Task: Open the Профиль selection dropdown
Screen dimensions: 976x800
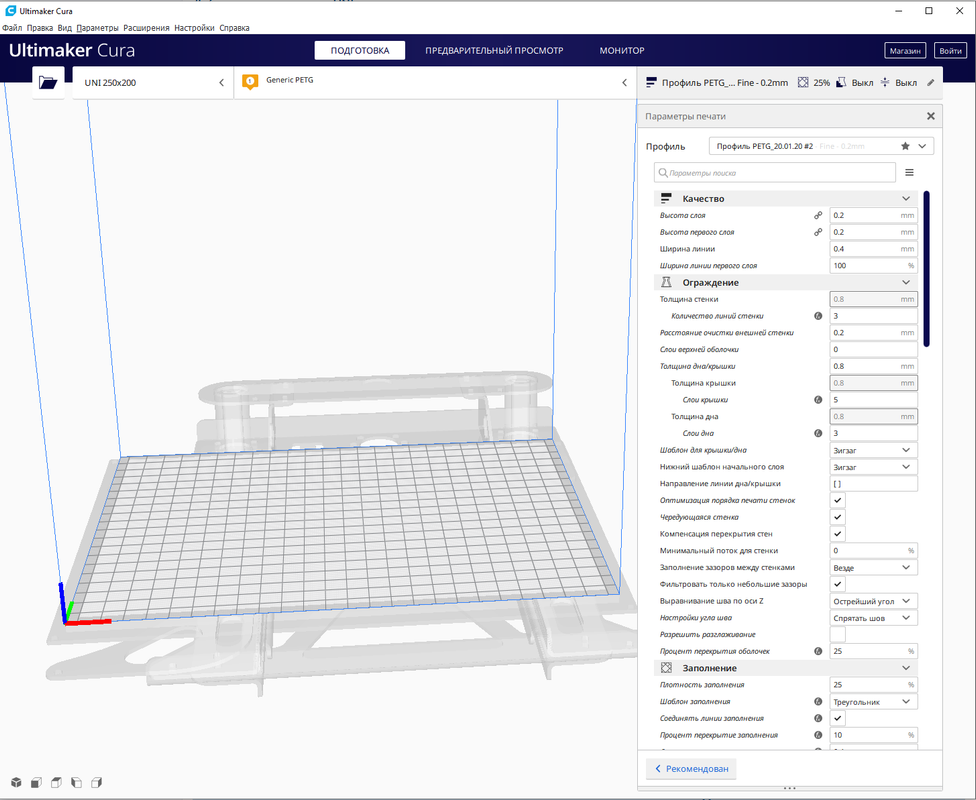Action: pos(821,146)
